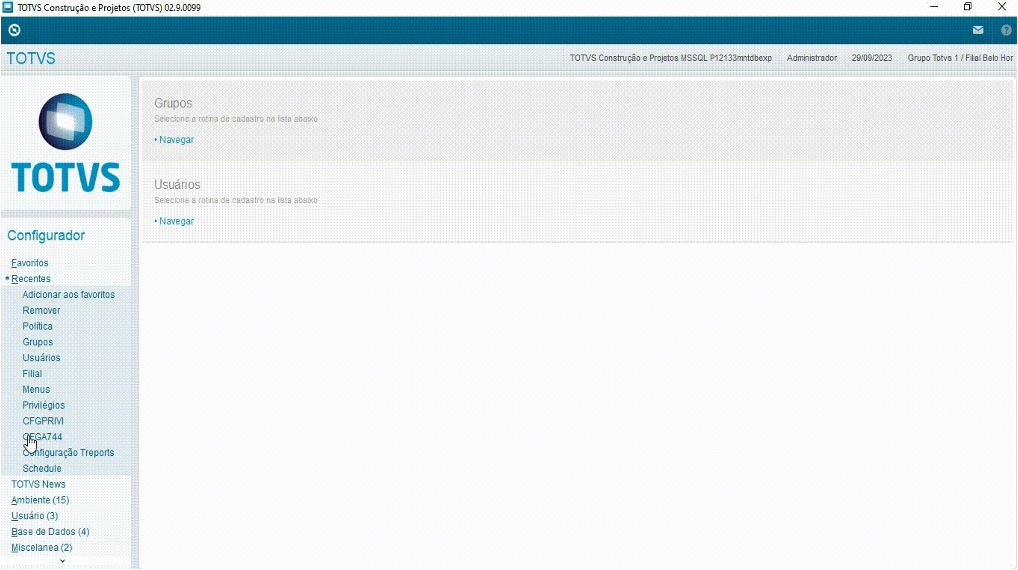
Task: Click the sidebar scroll-down chevron
Action: (x=62, y=561)
